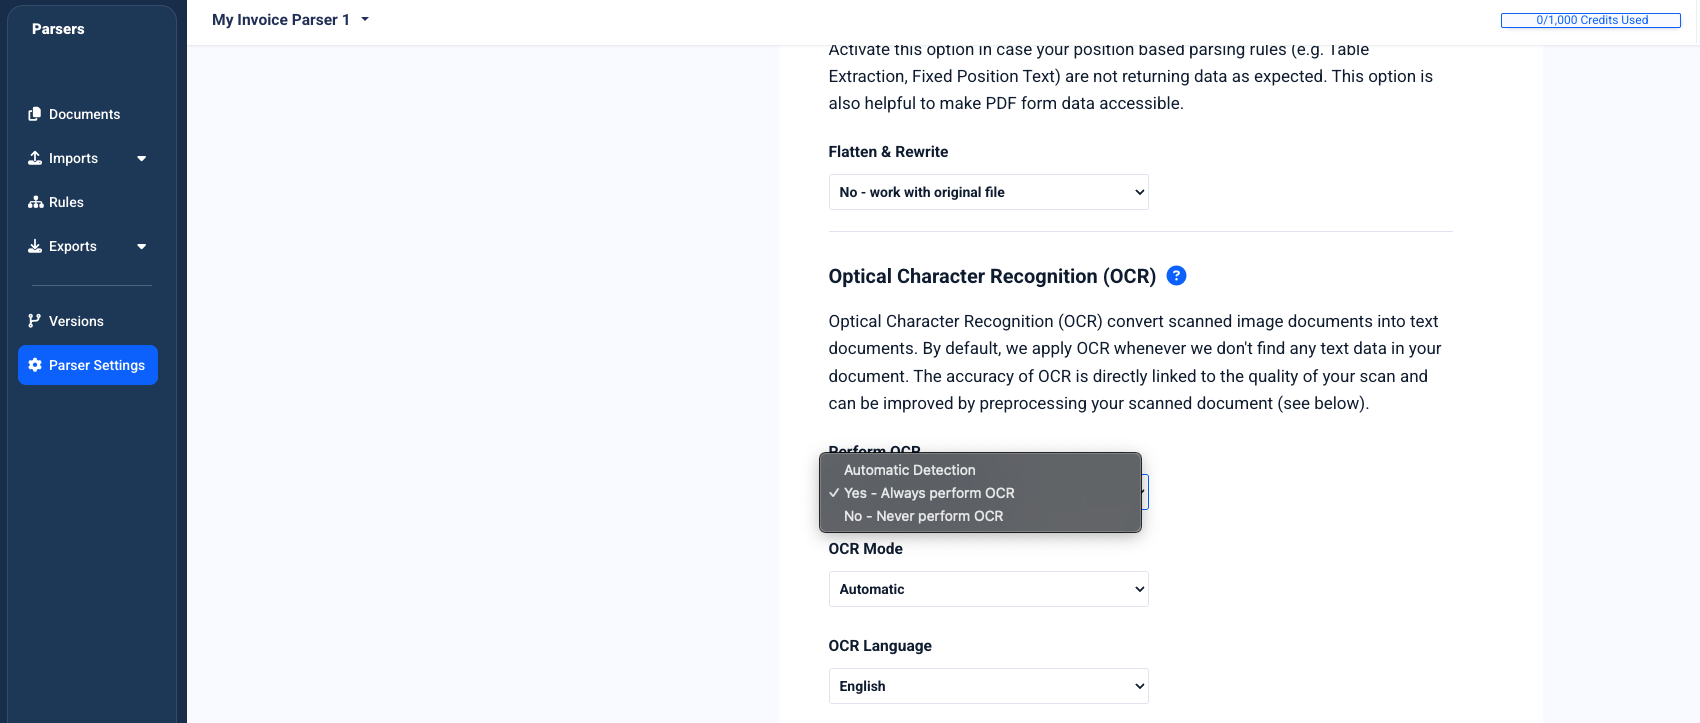This screenshot has width=1700, height=723.
Task: Click the Versions branch icon
Action: coord(35,321)
